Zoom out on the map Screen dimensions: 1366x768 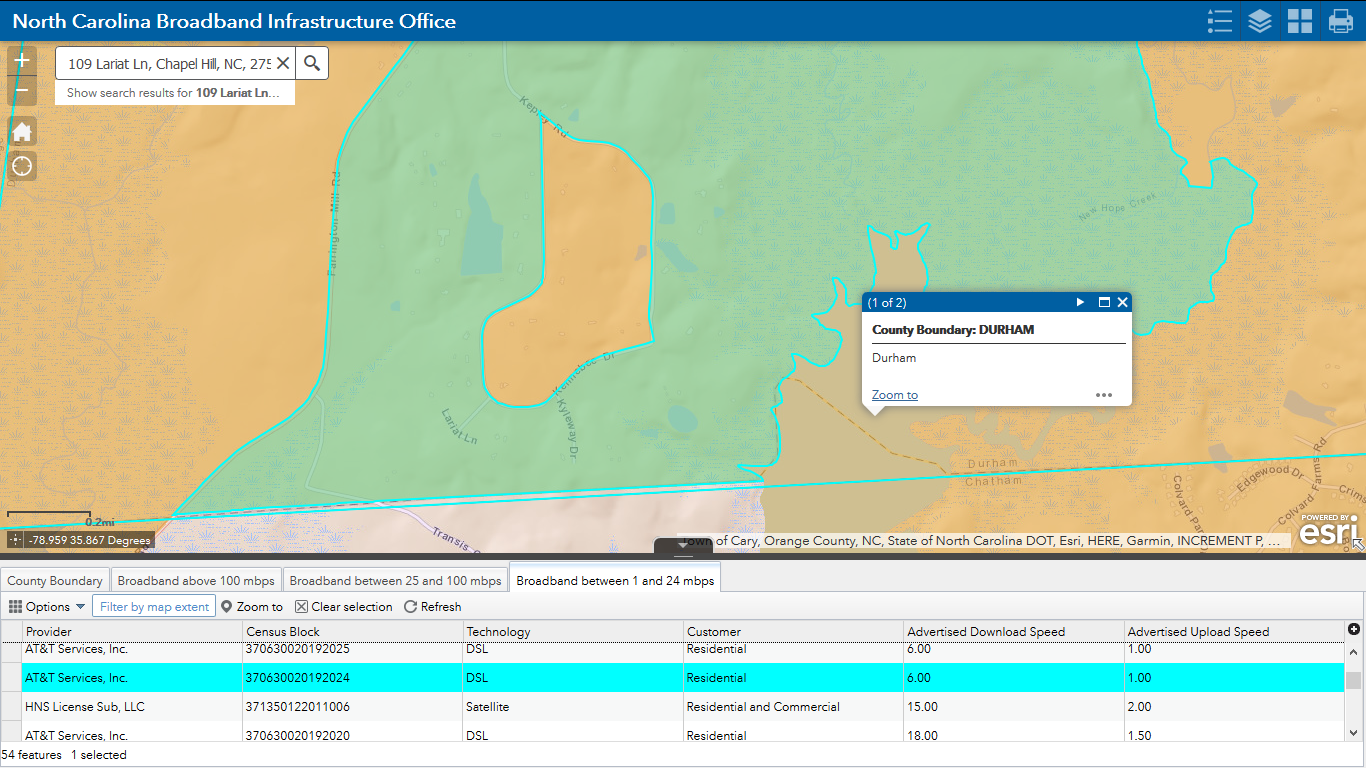(x=22, y=91)
